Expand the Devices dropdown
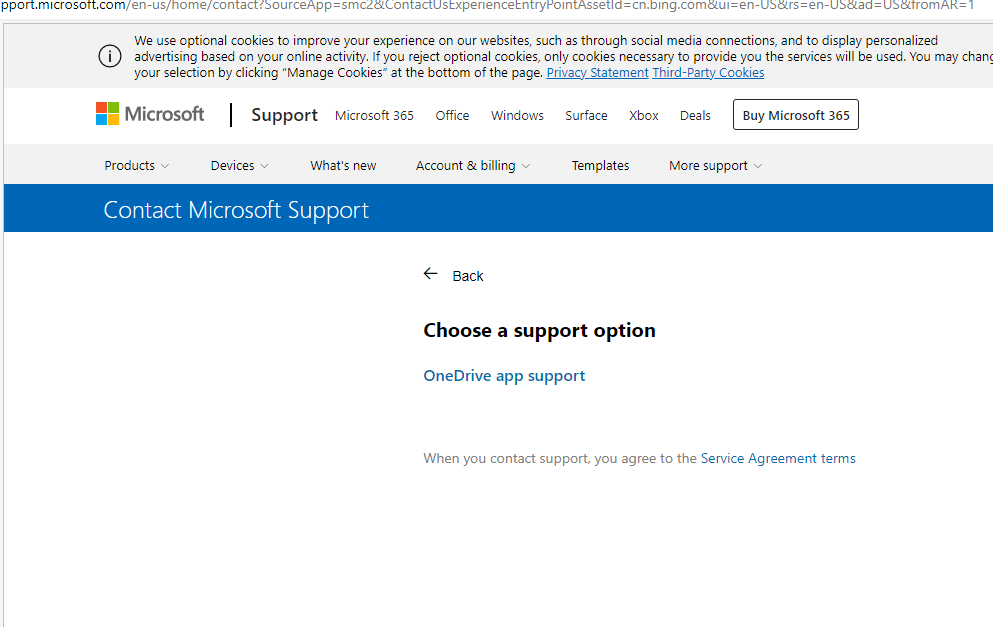Screen dimensions: 993x627 [x=239, y=165]
